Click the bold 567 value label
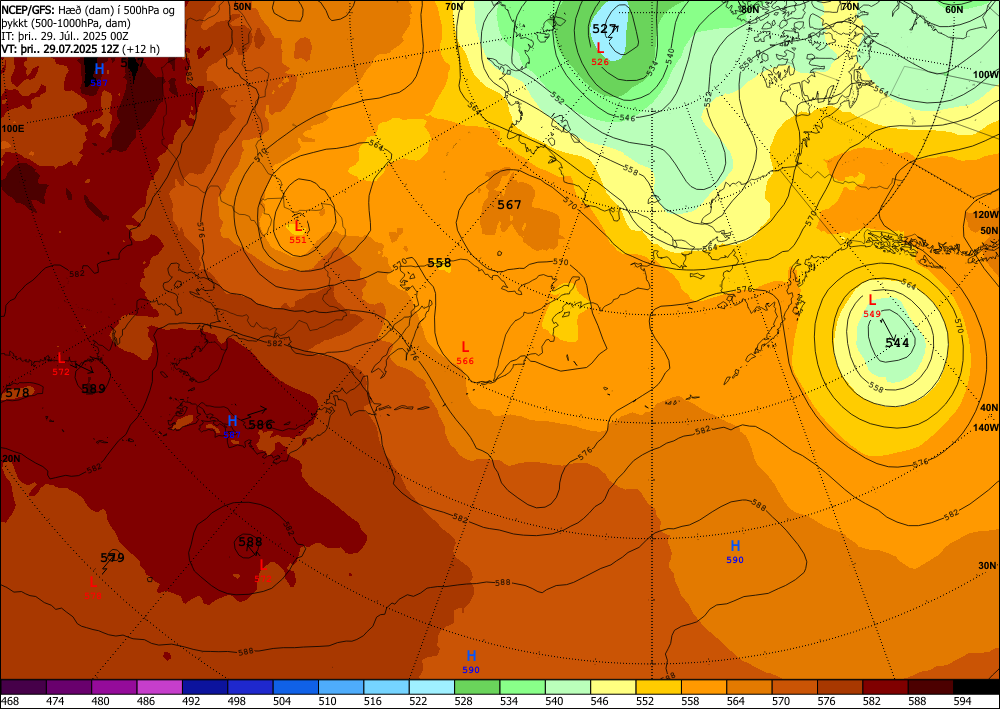The image size is (1000, 709). [x=509, y=205]
